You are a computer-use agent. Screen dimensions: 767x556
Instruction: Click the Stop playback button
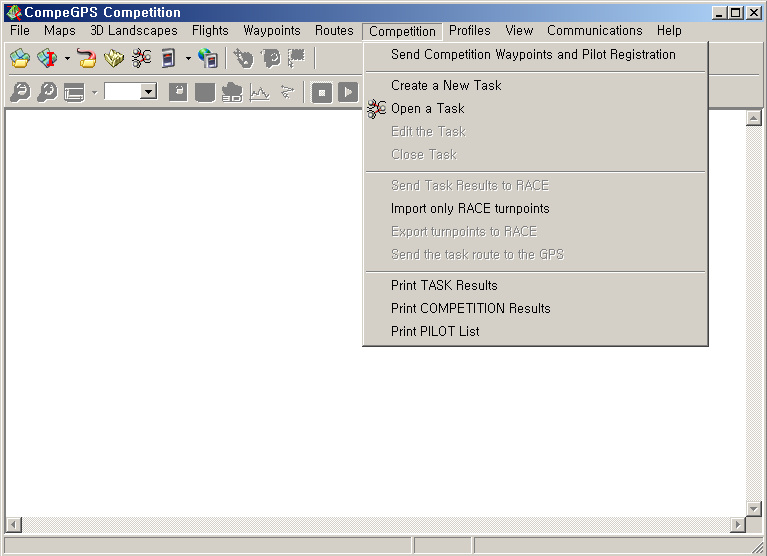click(322, 92)
